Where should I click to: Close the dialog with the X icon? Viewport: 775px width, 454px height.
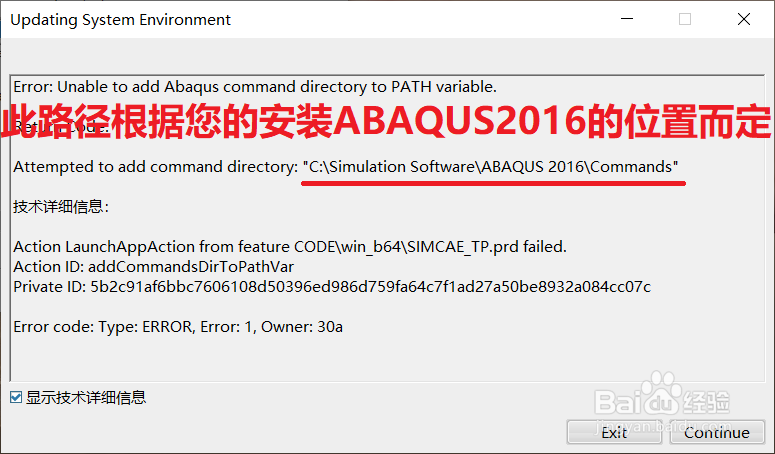coord(744,19)
